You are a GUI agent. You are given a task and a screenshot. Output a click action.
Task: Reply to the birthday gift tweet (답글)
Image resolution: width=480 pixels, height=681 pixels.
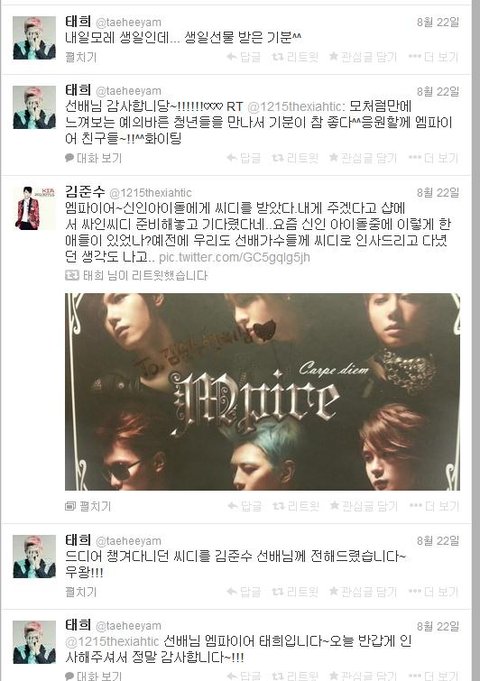point(244,57)
